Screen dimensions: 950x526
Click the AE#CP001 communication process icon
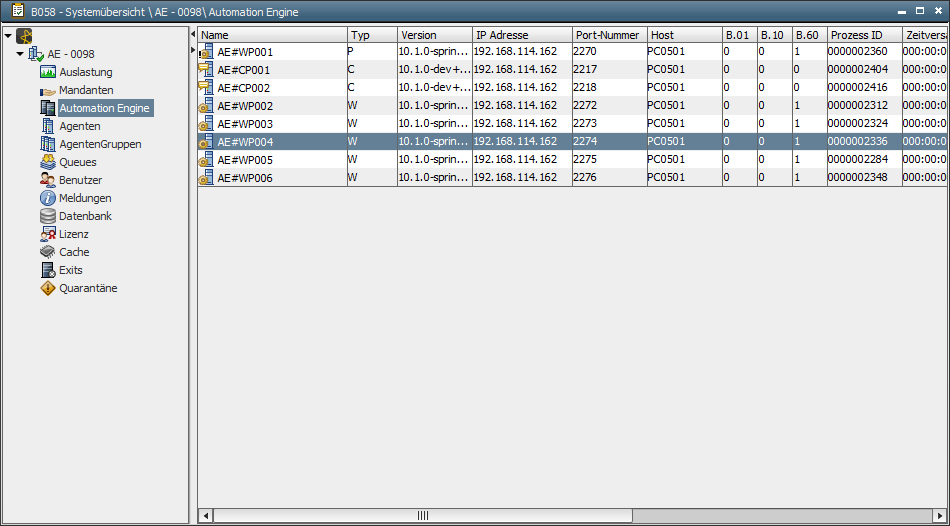pos(206,70)
